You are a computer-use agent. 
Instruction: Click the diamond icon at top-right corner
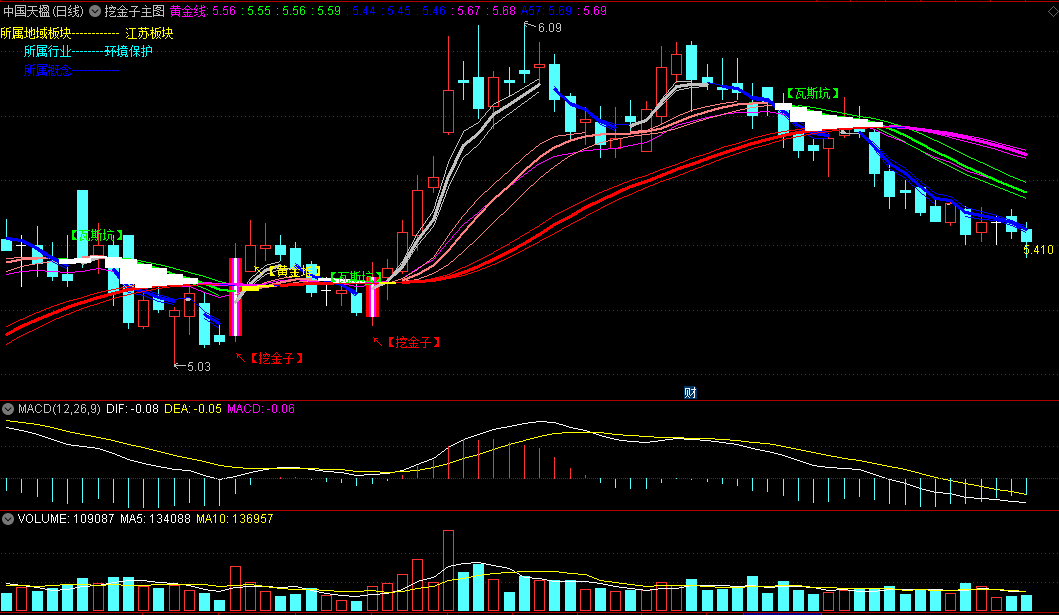pos(1052,11)
